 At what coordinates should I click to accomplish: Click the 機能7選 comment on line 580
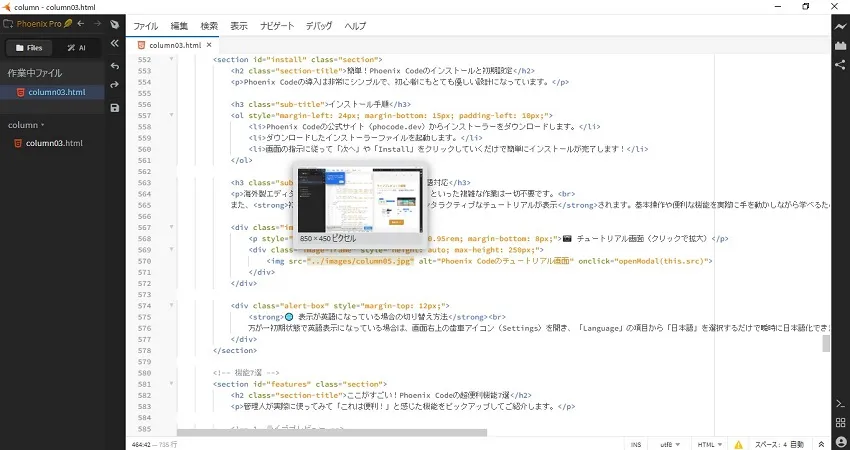246,373
